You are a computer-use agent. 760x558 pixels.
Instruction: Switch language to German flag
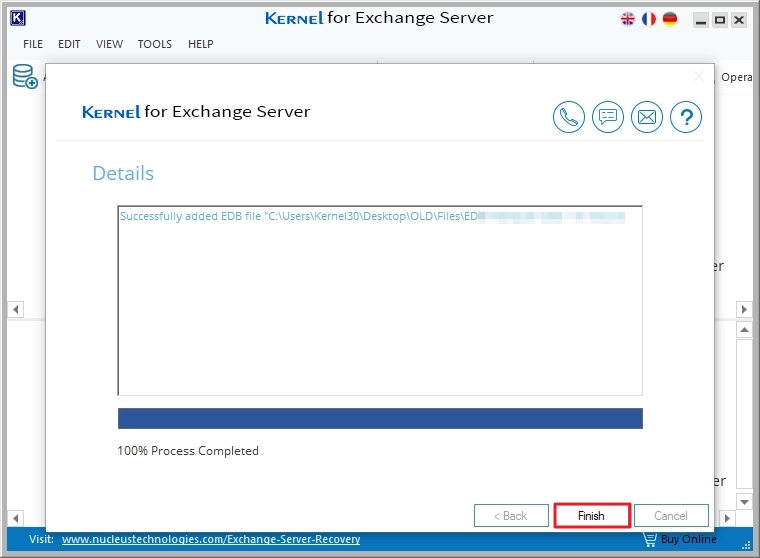tap(670, 19)
